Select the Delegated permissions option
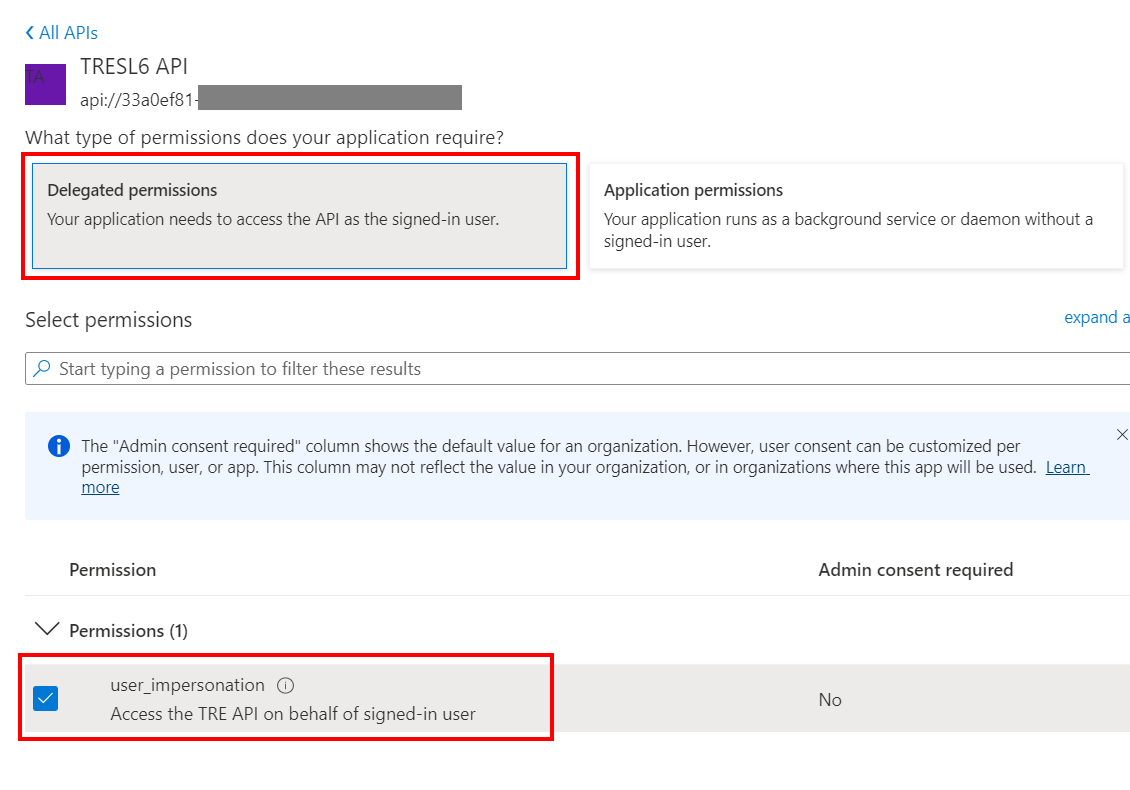Screen dimensions: 1130x790 300,216
